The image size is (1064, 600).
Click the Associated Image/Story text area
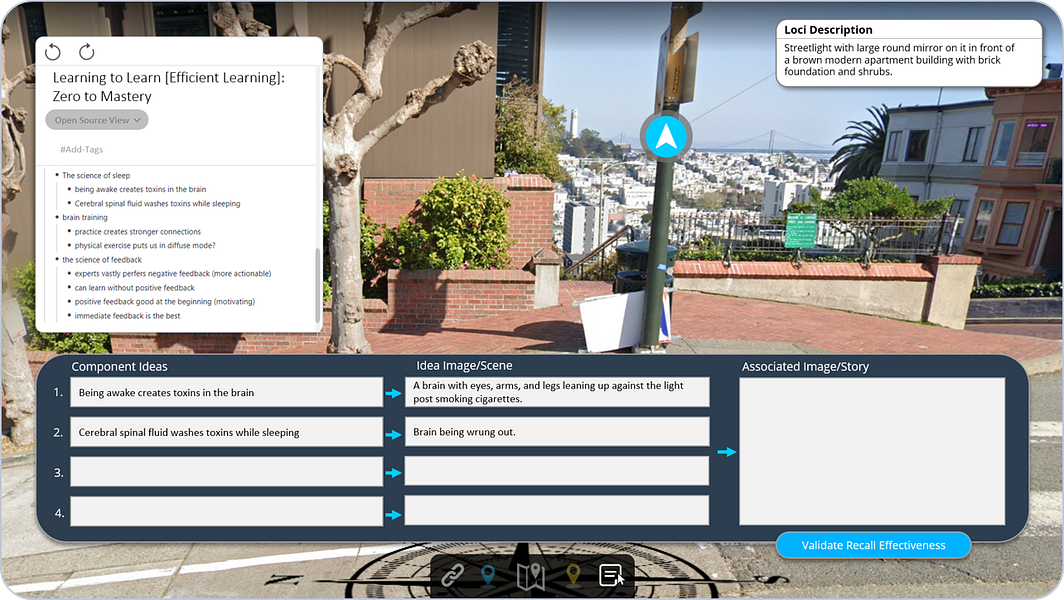(872, 451)
